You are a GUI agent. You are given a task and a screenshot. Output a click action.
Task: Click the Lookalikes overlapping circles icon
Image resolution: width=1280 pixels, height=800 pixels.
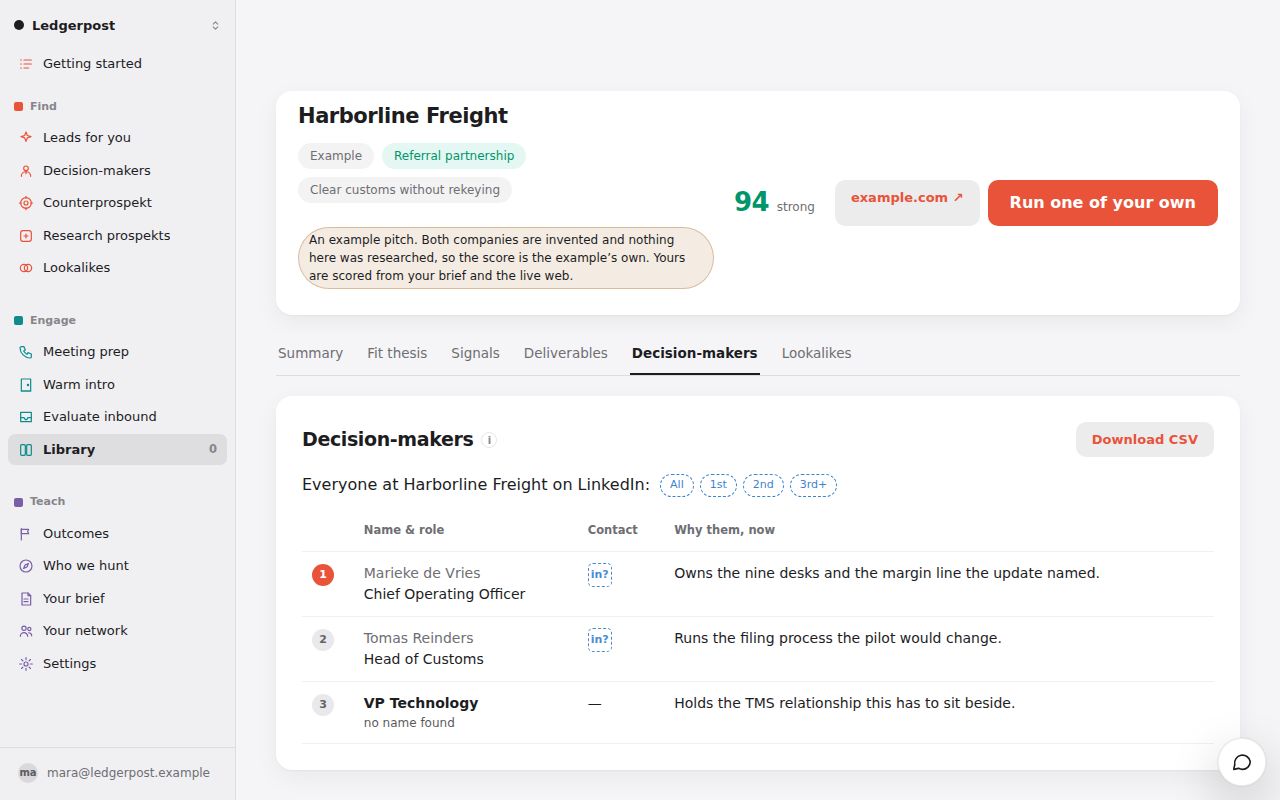click(26, 268)
